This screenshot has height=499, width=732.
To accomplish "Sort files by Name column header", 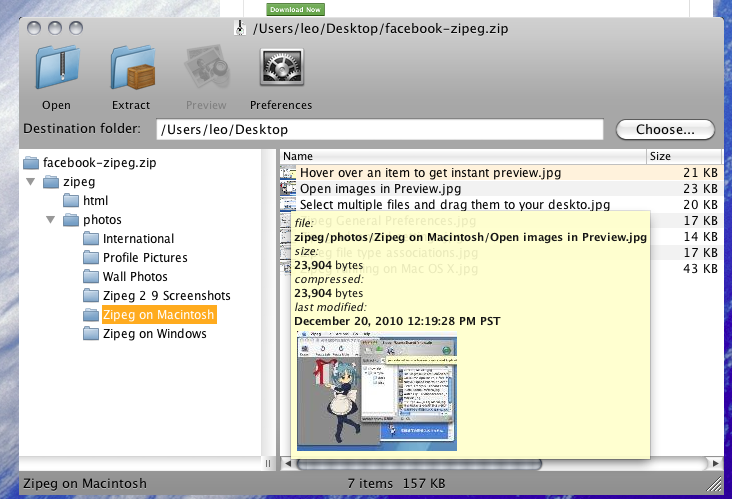I will pos(460,156).
